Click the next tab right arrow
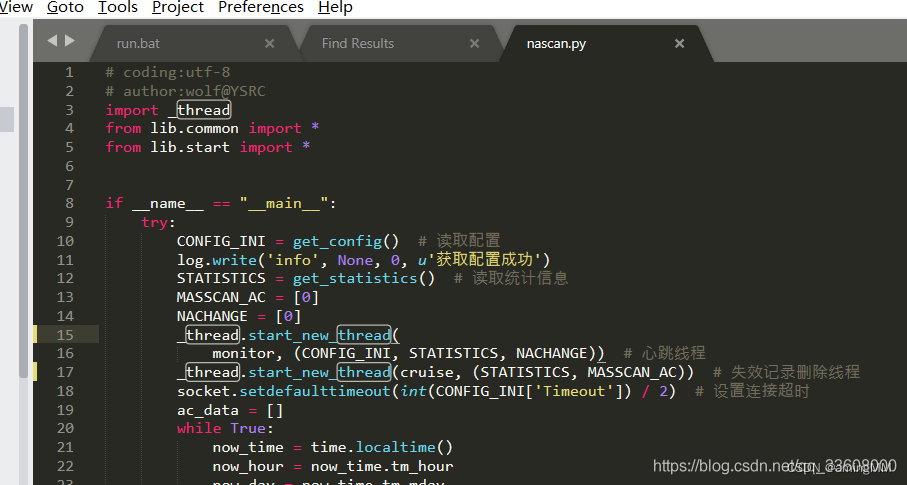 coord(70,41)
